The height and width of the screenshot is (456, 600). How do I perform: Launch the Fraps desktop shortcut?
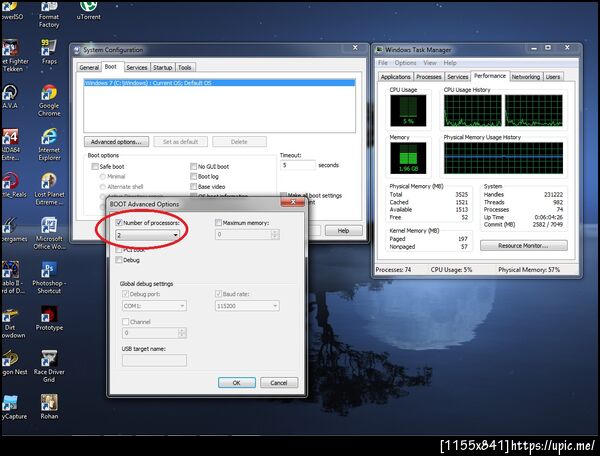point(49,51)
